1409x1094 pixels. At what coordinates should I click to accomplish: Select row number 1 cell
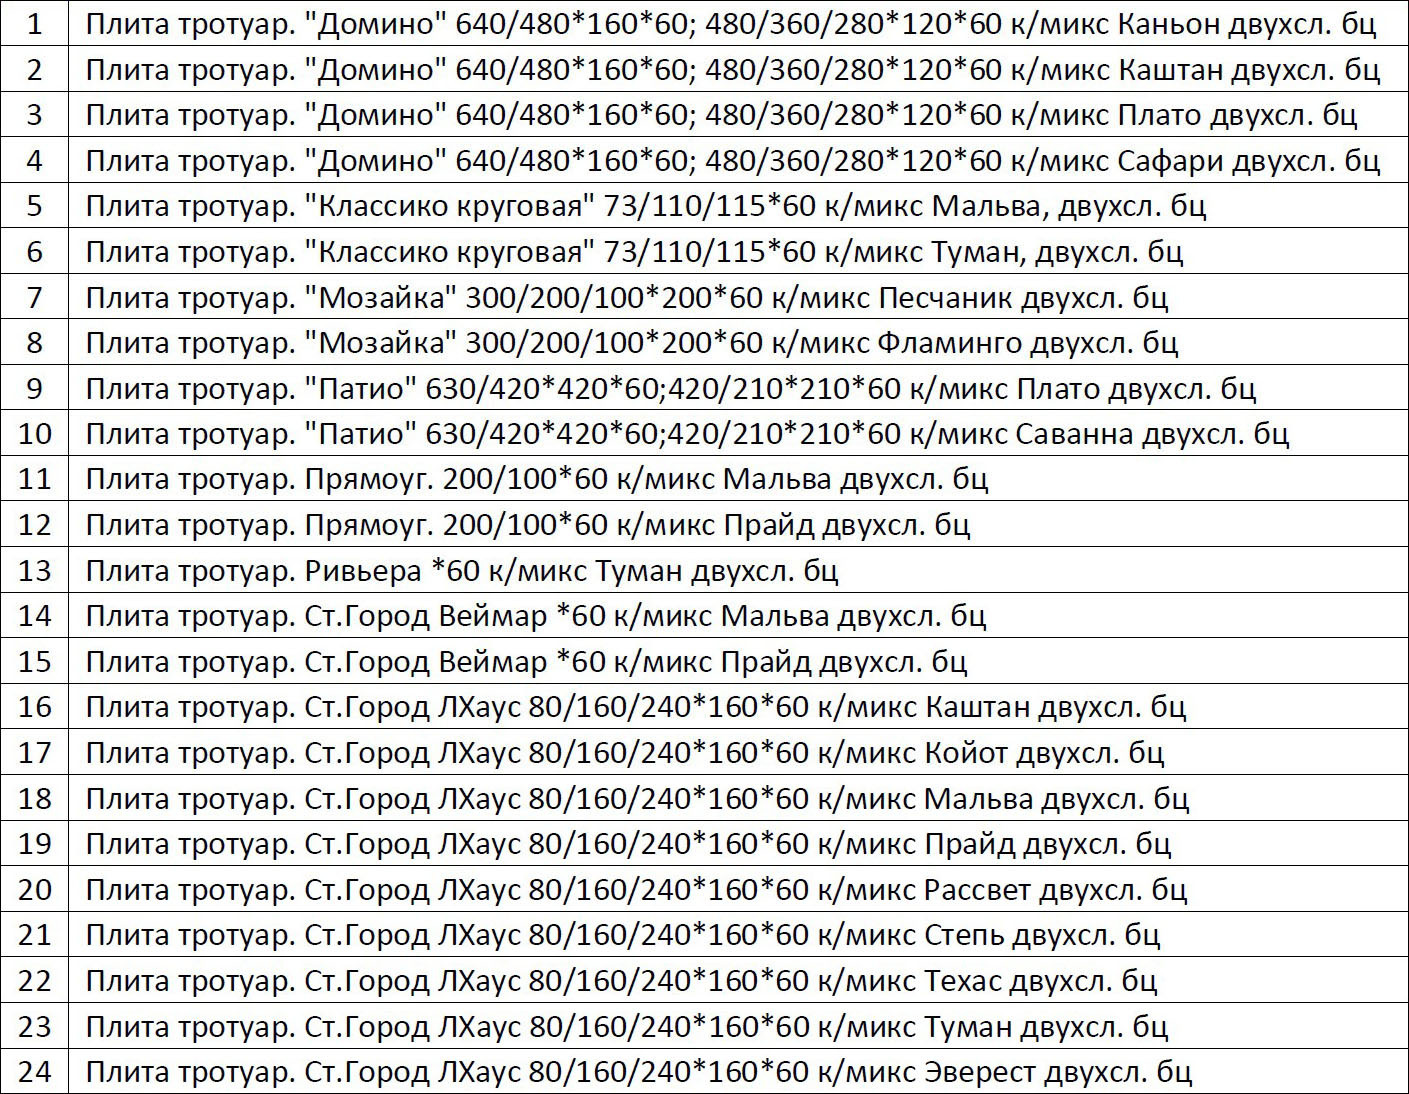(34, 23)
